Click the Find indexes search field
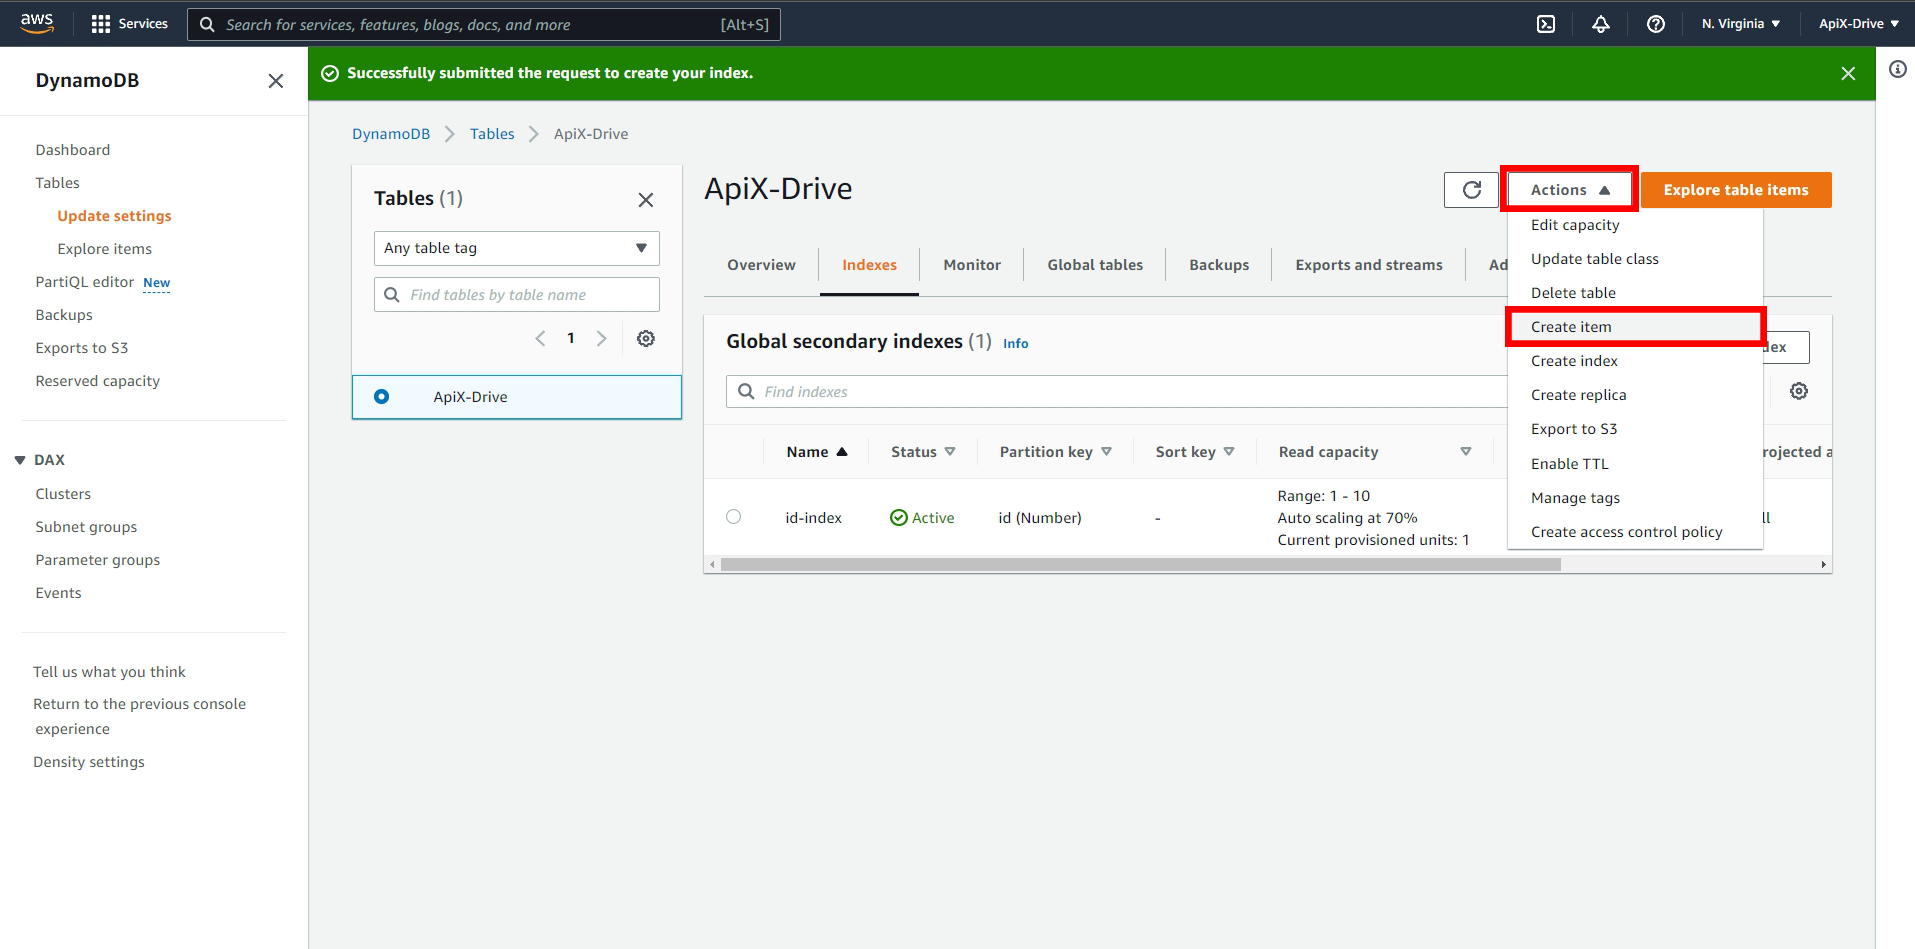Image resolution: width=1915 pixels, height=949 pixels. pyautogui.click(x=1116, y=392)
